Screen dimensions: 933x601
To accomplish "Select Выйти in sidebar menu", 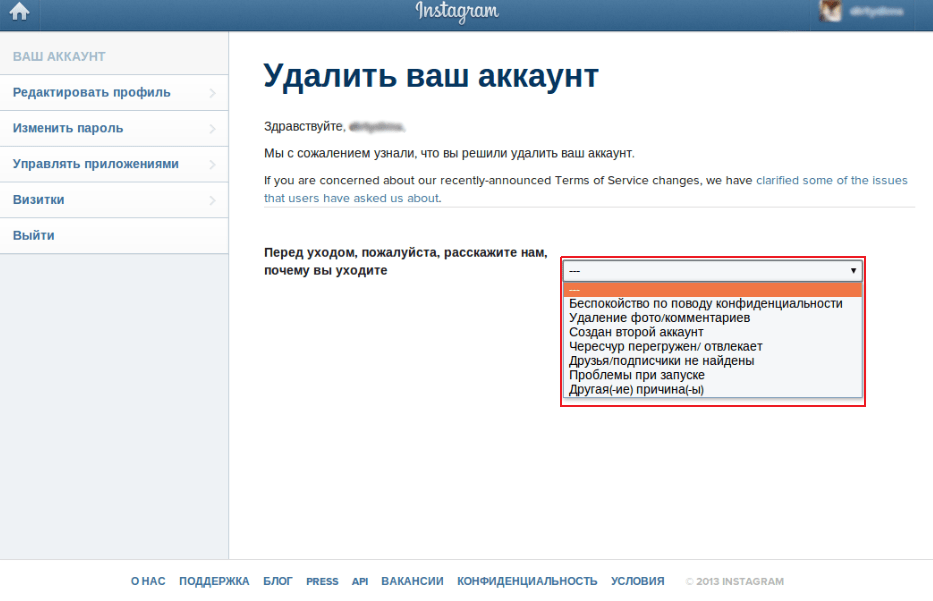I will coord(114,236).
